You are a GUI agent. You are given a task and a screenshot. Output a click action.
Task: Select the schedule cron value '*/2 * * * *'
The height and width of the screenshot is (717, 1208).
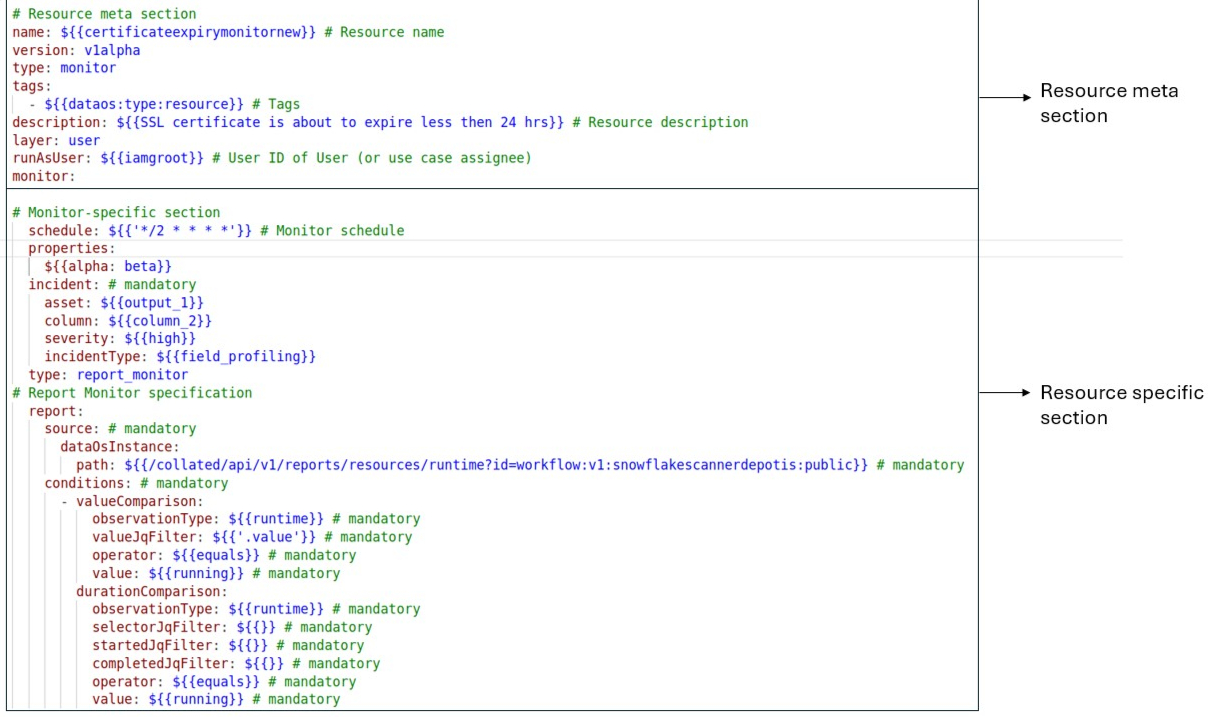pyautogui.click(x=180, y=230)
